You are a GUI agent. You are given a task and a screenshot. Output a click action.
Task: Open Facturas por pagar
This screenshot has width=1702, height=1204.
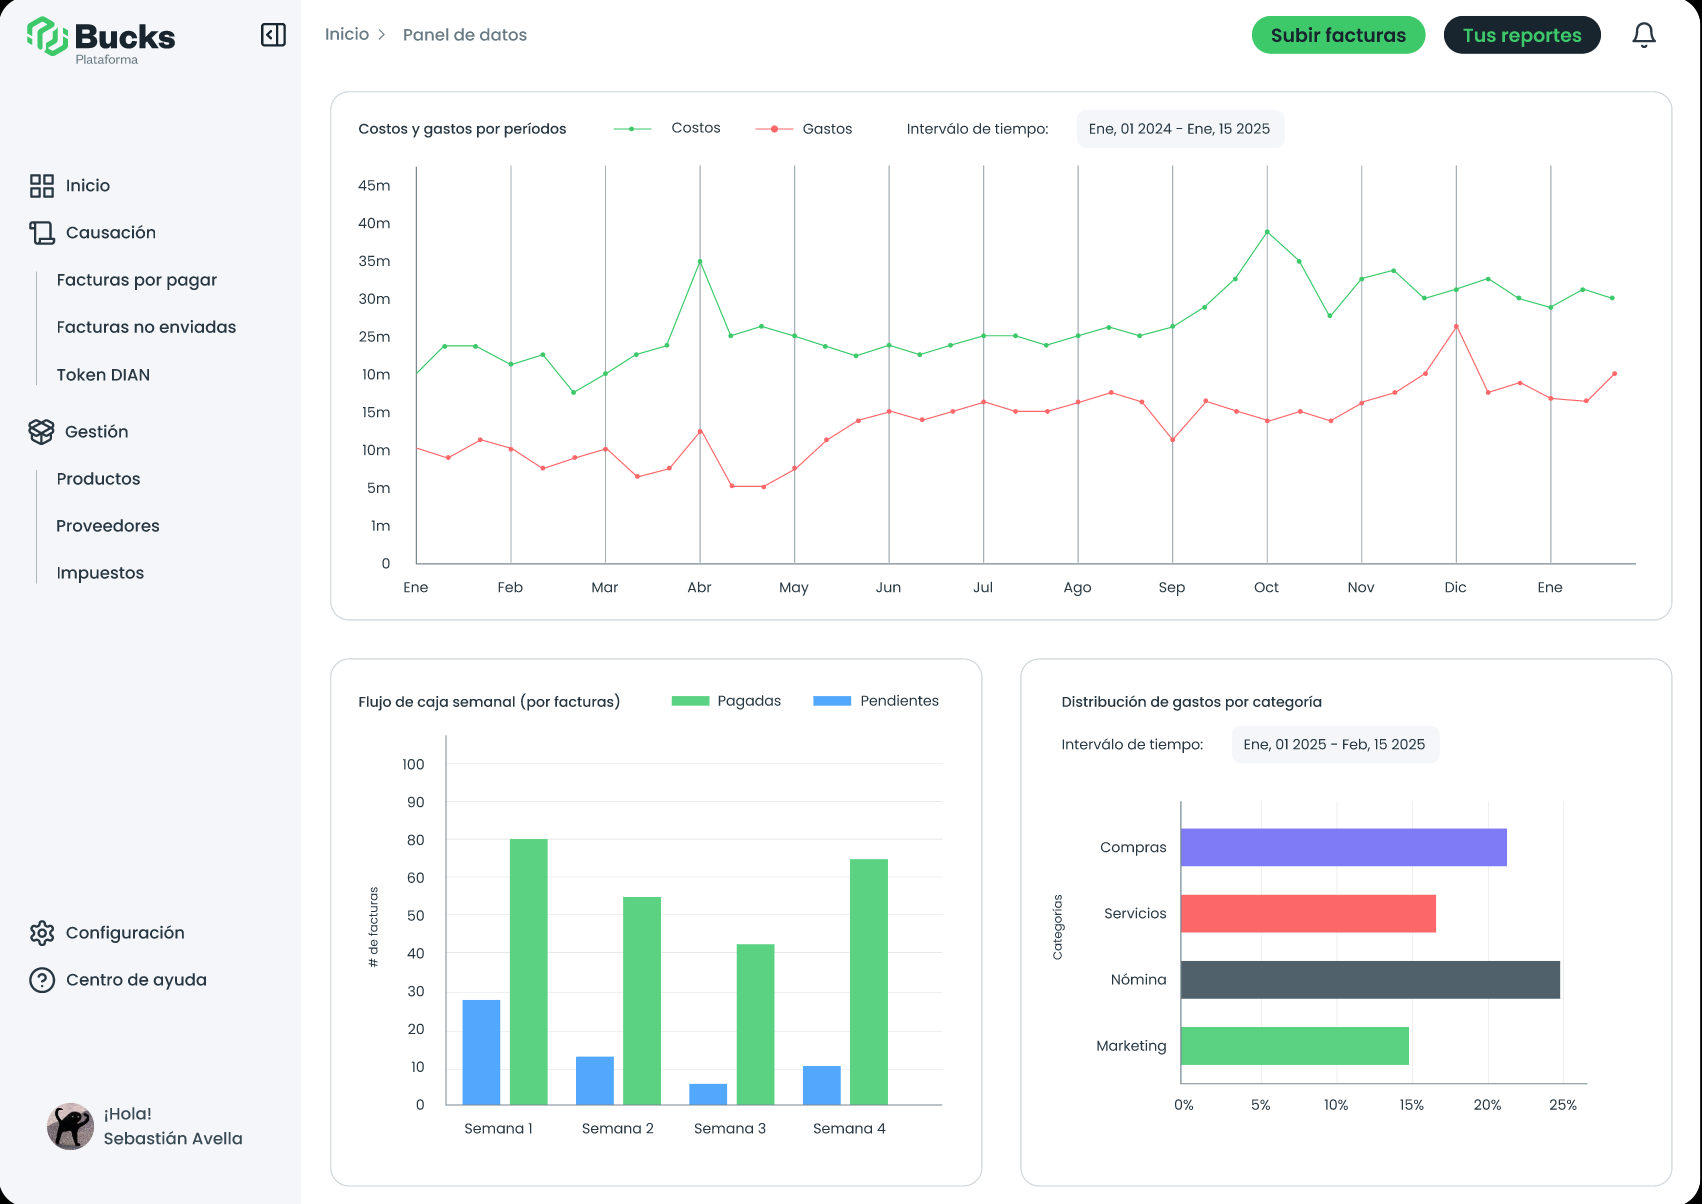[x=137, y=280]
